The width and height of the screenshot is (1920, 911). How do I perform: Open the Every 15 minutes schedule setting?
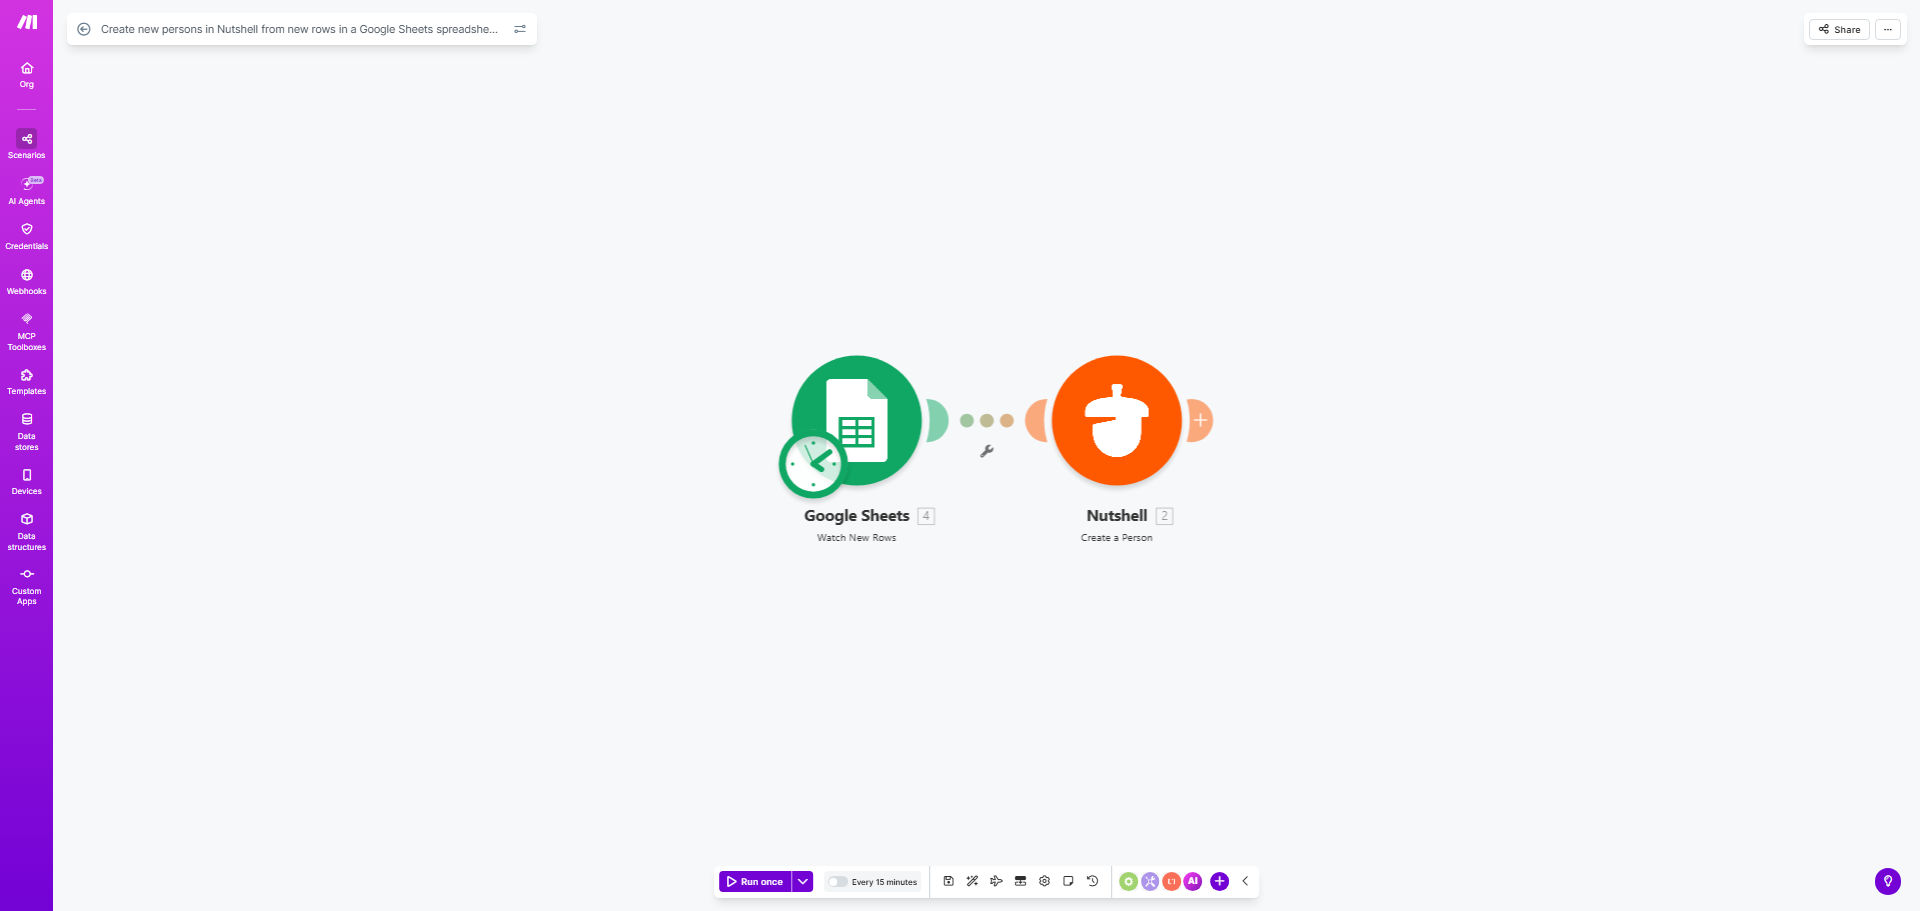point(884,882)
